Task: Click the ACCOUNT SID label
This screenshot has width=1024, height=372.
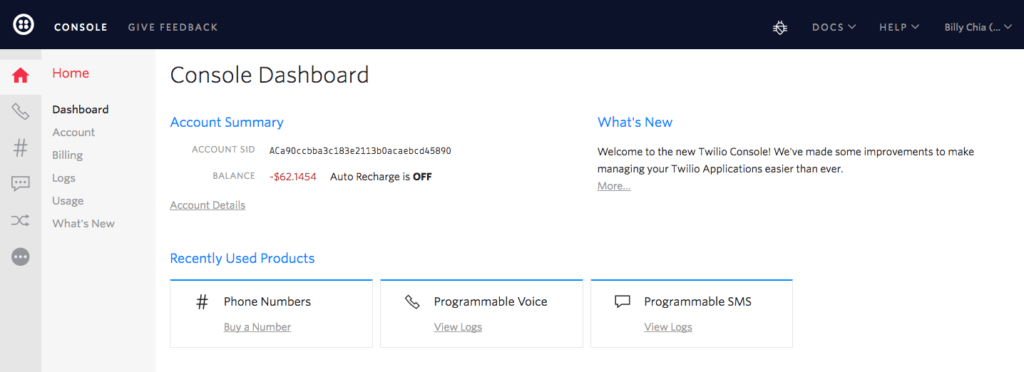Action: 223,150
